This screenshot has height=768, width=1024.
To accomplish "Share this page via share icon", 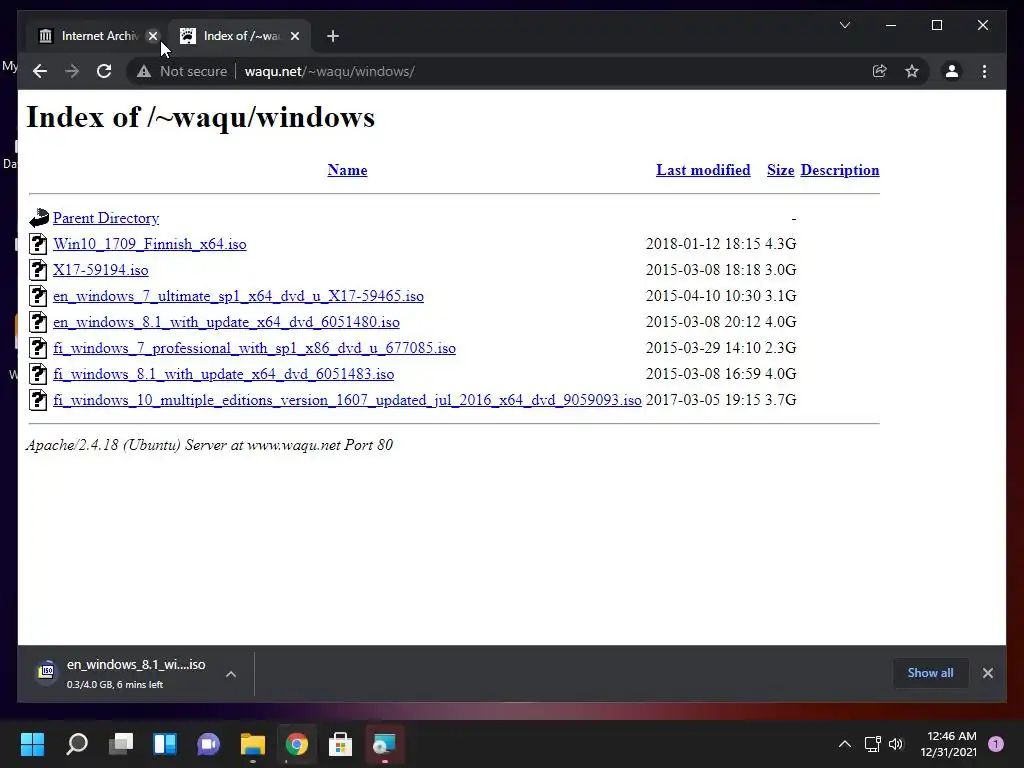I will click(880, 71).
